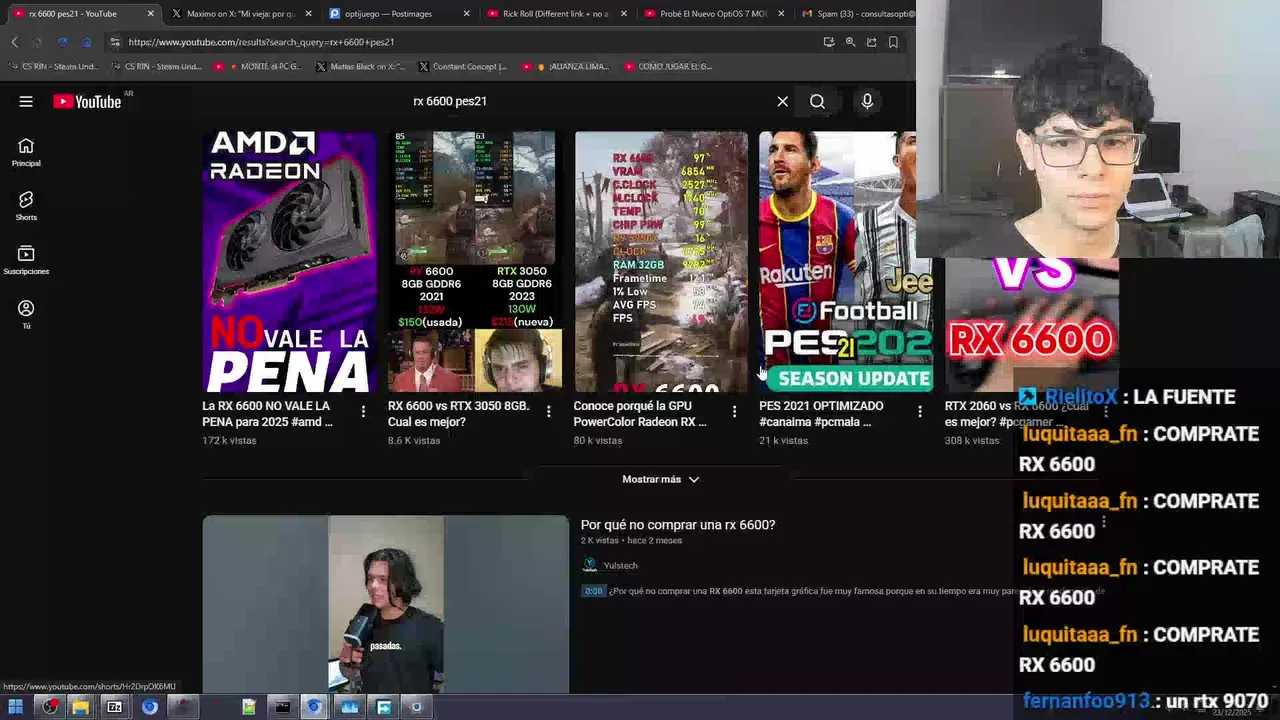Image resolution: width=1280 pixels, height=720 pixels.
Task: Open options for RX 6600 vs RTX 3050 short
Action: click(548, 411)
